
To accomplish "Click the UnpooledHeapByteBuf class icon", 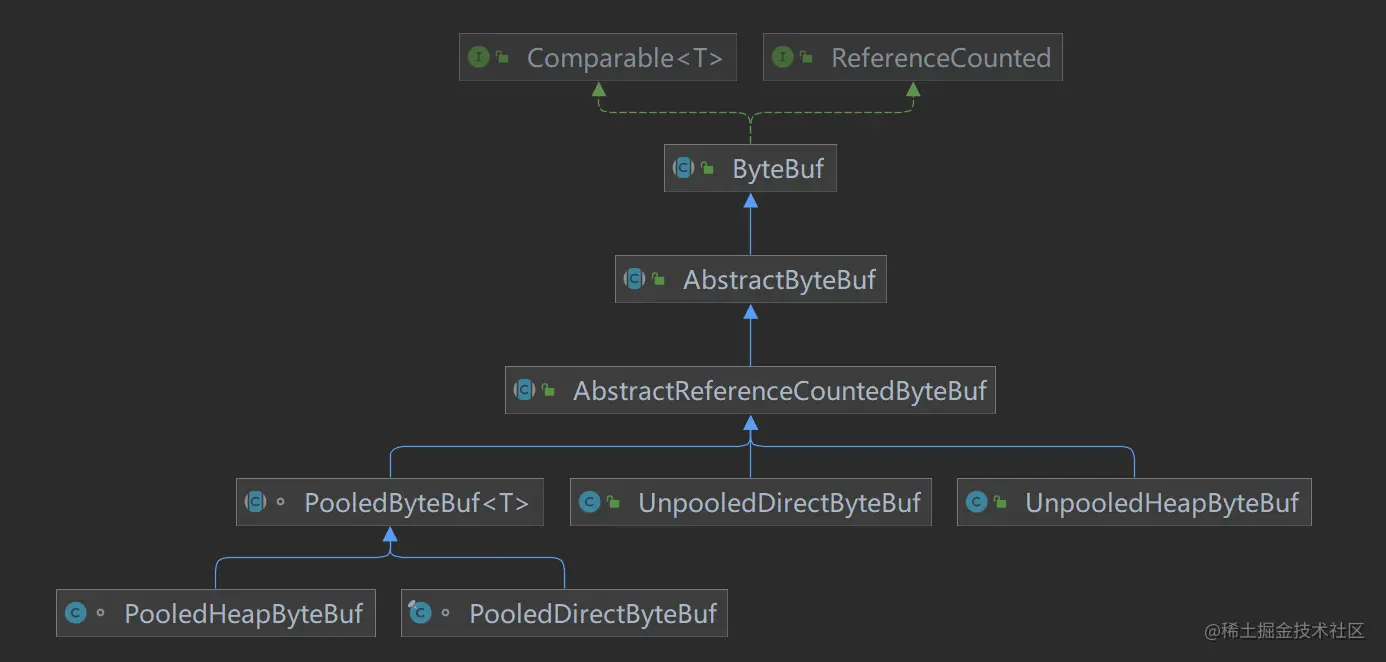I will [x=977, y=502].
